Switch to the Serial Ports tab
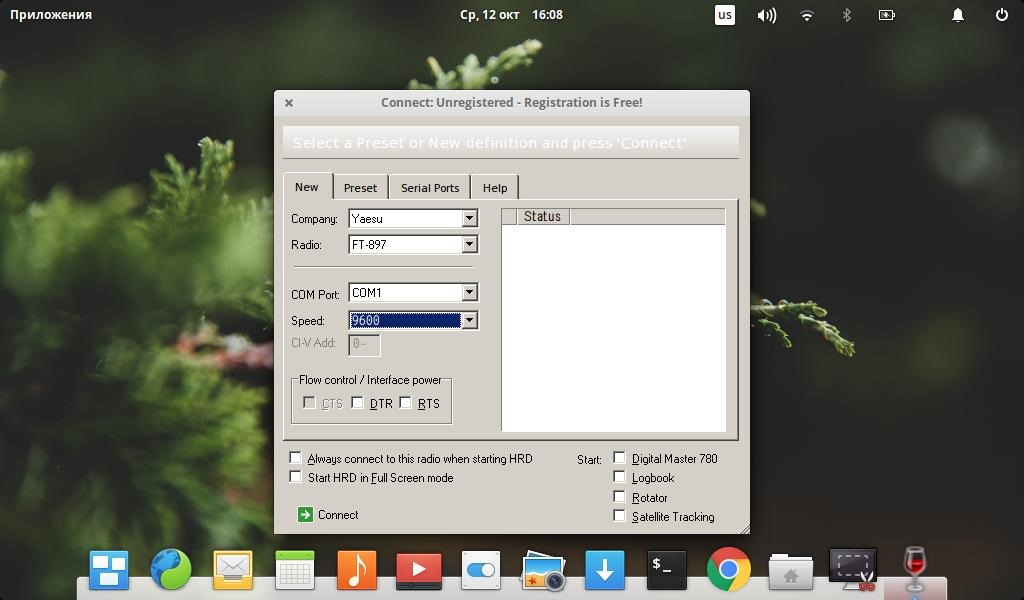The height and width of the screenshot is (600, 1024). 430,187
